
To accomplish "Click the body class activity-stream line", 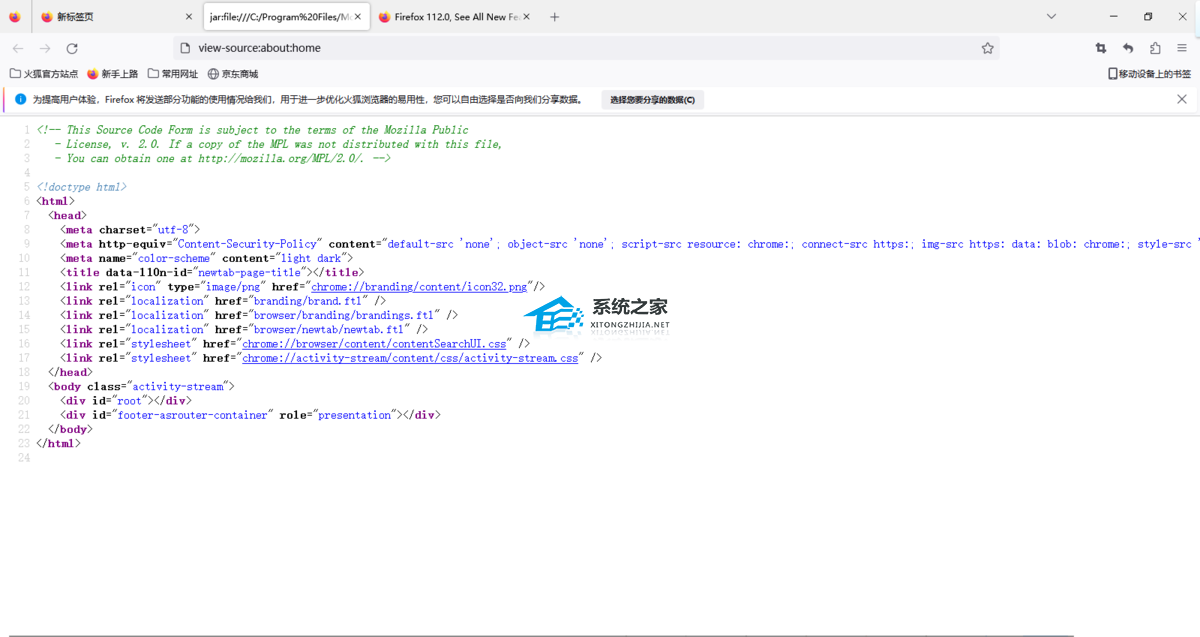I will (141, 386).
